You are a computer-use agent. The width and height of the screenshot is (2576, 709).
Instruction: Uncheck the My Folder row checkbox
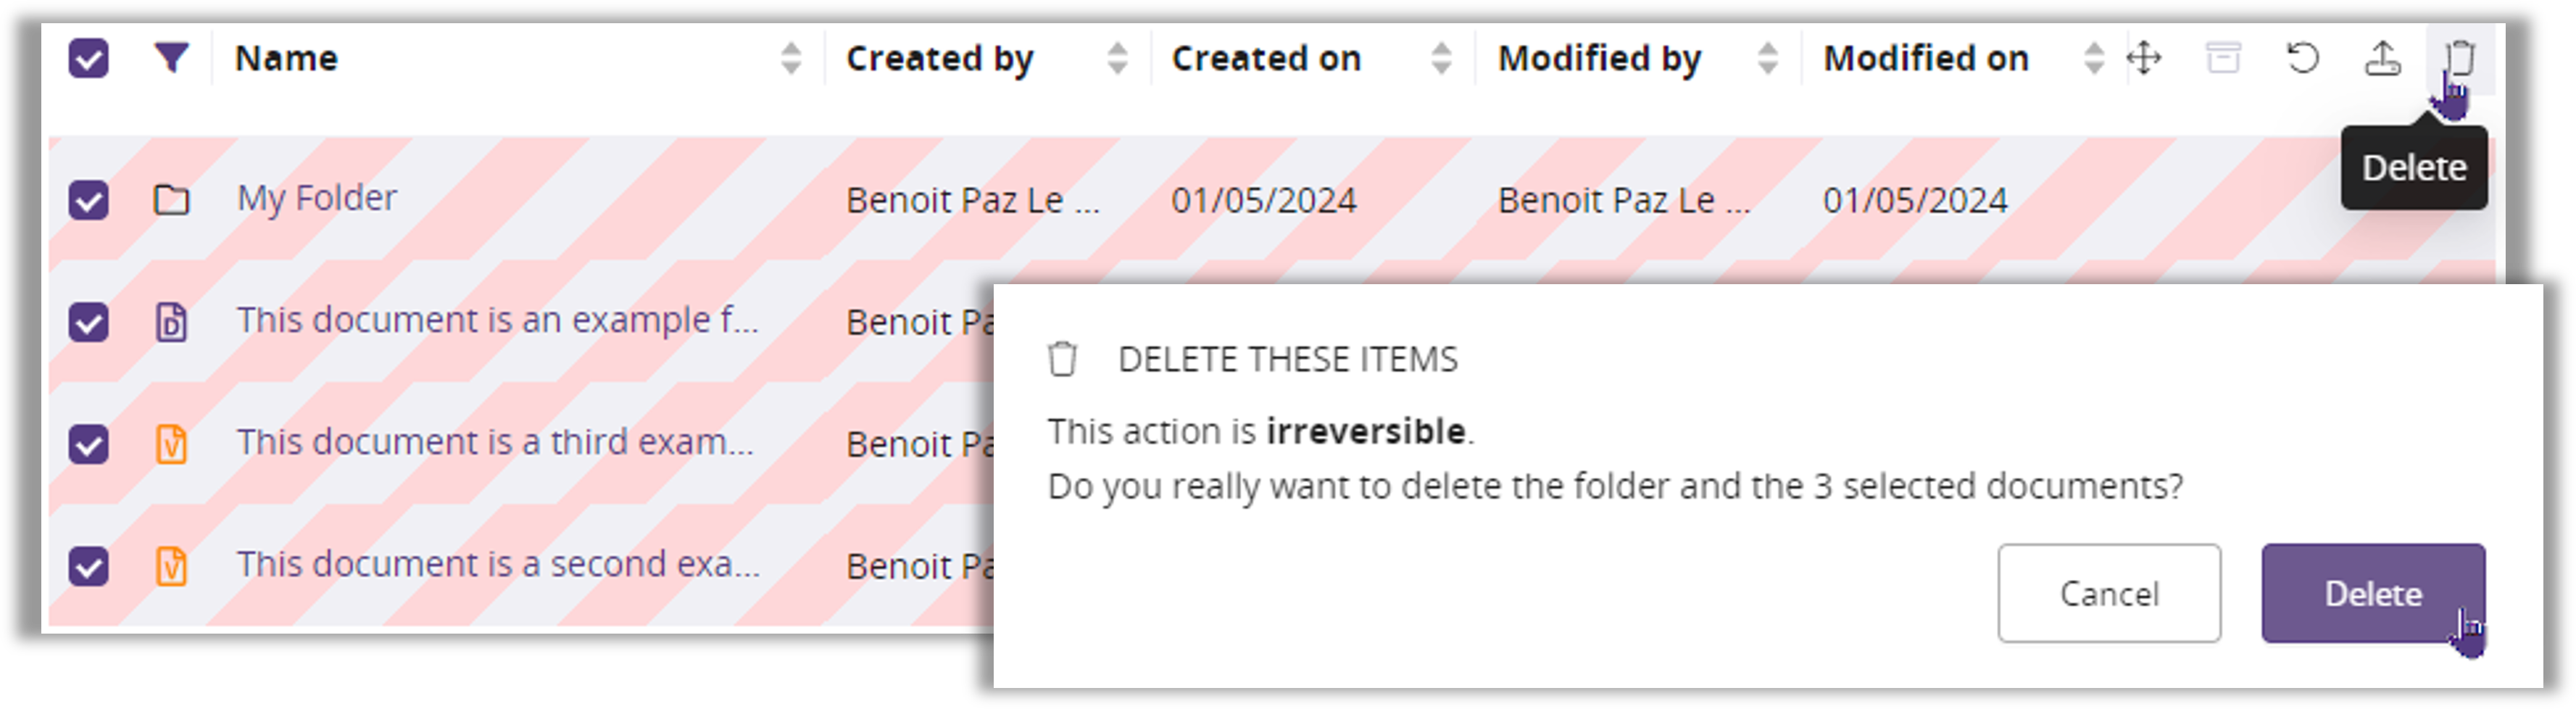point(89,200)
